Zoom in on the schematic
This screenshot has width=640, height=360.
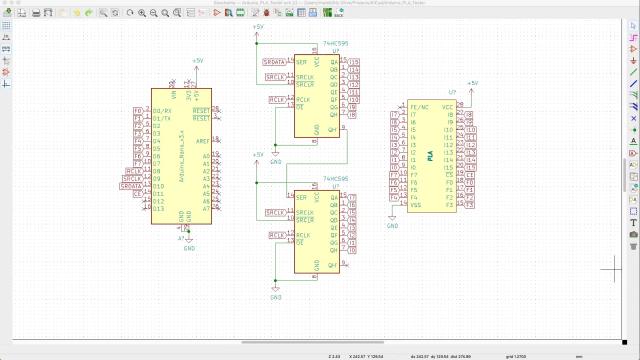tap(142, 13)
